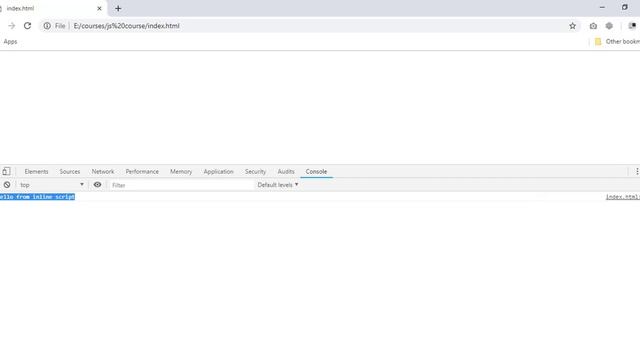Switch to the Memory tab
The height and width of the screenshot is (360, 640).
click(181, 171)
